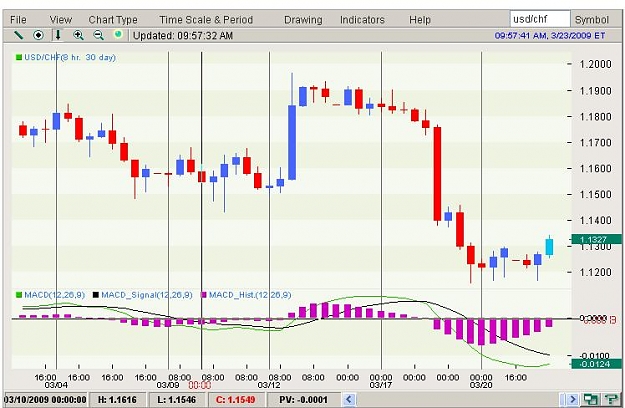Click the 03/17 date axis label
The height and width of the screenshot is (408, 625).
(381, 385)
